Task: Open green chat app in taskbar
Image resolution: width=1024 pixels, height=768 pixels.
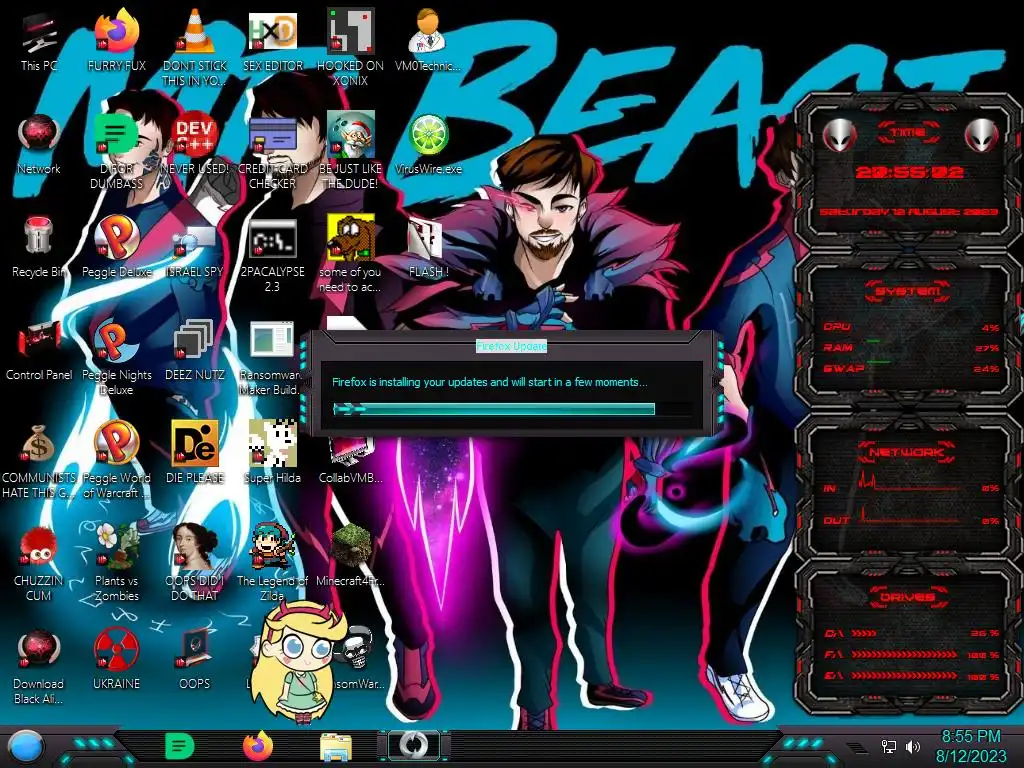Action: tap(180, 746)
